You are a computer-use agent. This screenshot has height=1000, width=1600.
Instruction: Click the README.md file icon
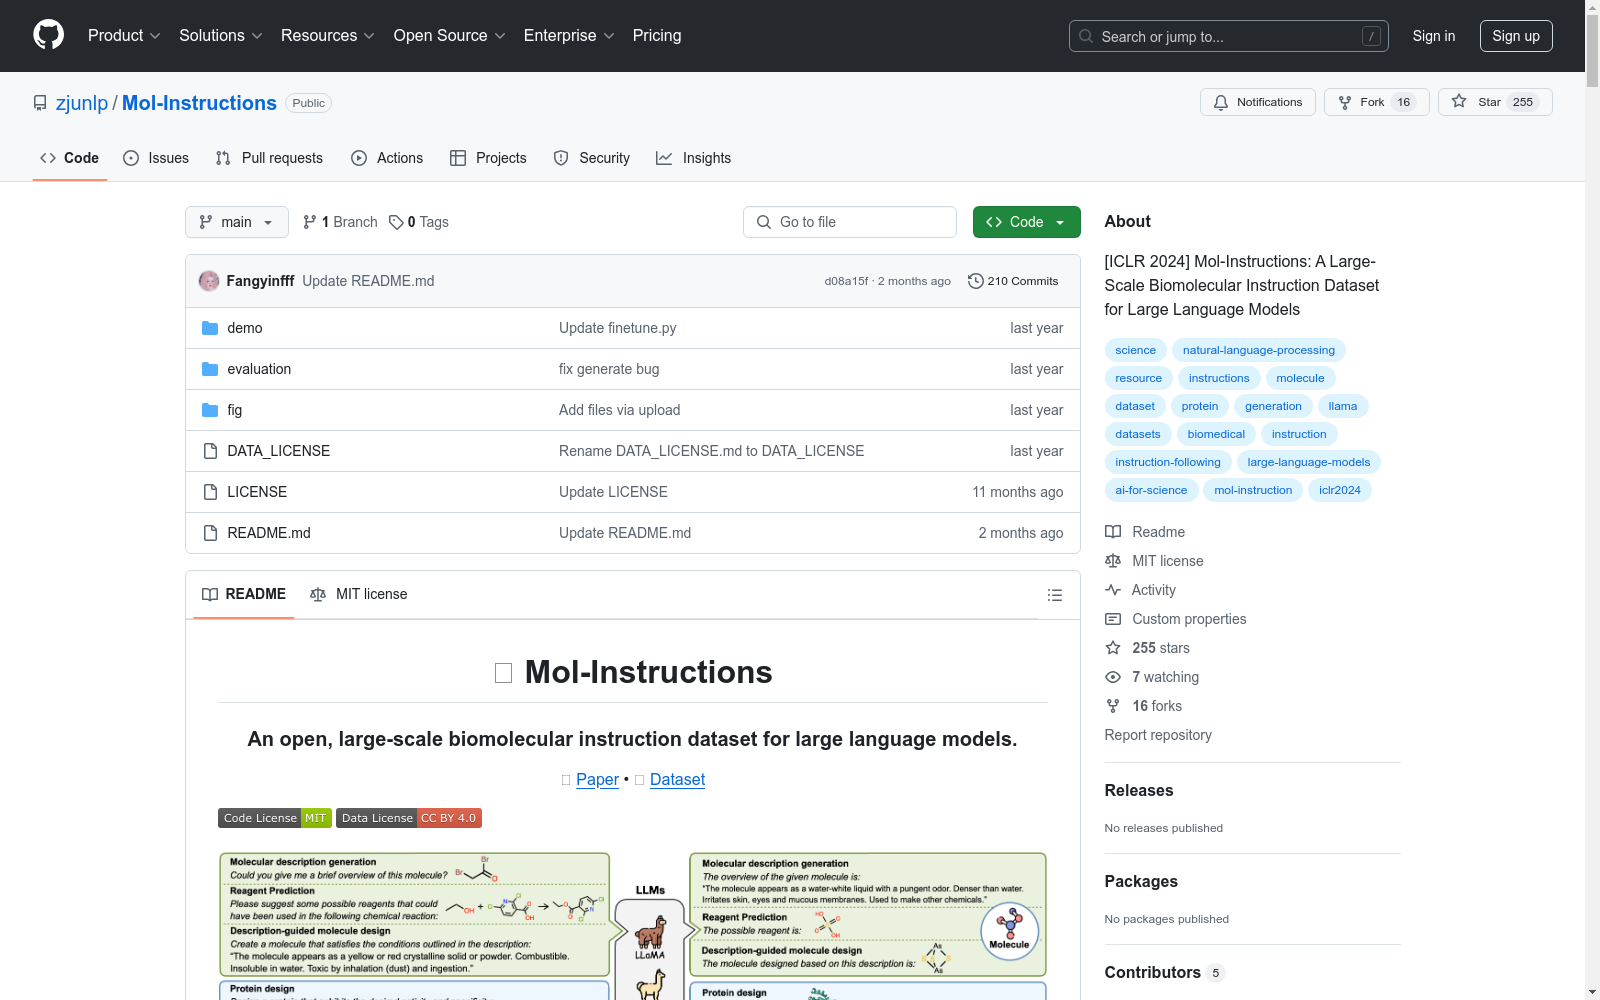tap(210, 533)
